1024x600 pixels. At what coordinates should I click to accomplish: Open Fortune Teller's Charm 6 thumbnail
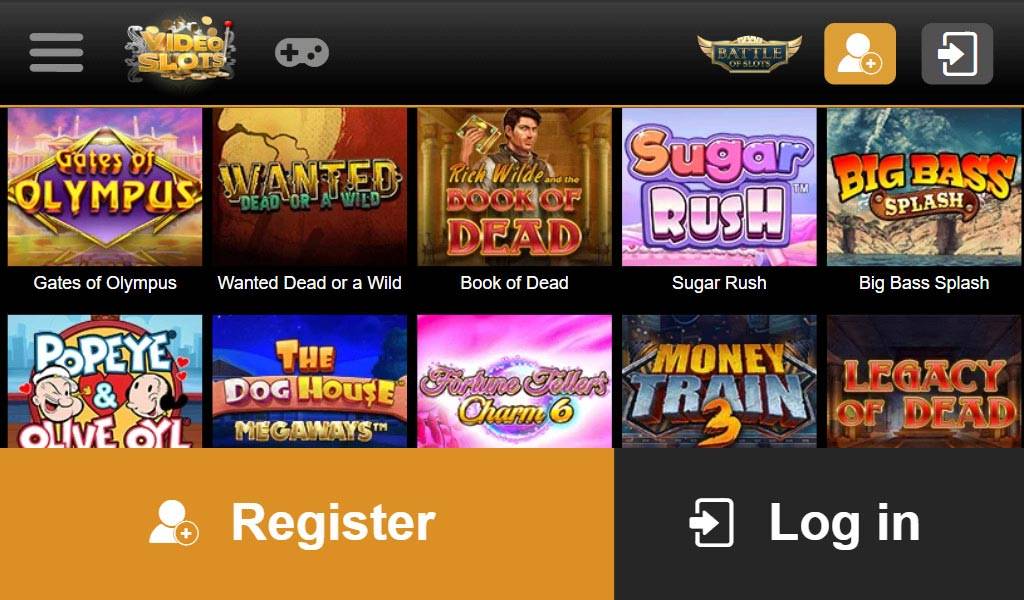coord(515,381)
